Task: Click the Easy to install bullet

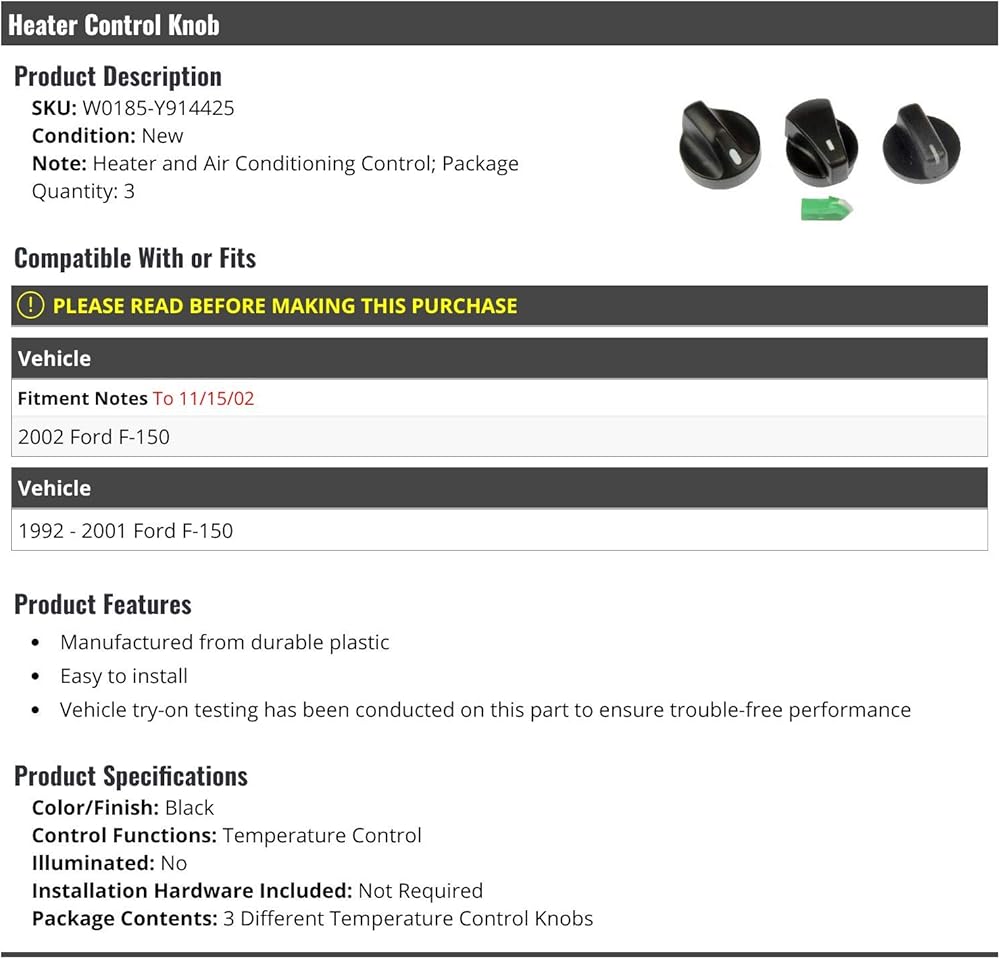Action: [x=124, y=676]
